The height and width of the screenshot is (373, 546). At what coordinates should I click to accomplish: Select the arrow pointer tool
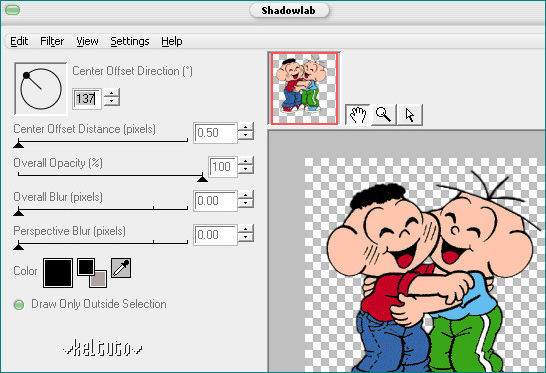point(410,115)
